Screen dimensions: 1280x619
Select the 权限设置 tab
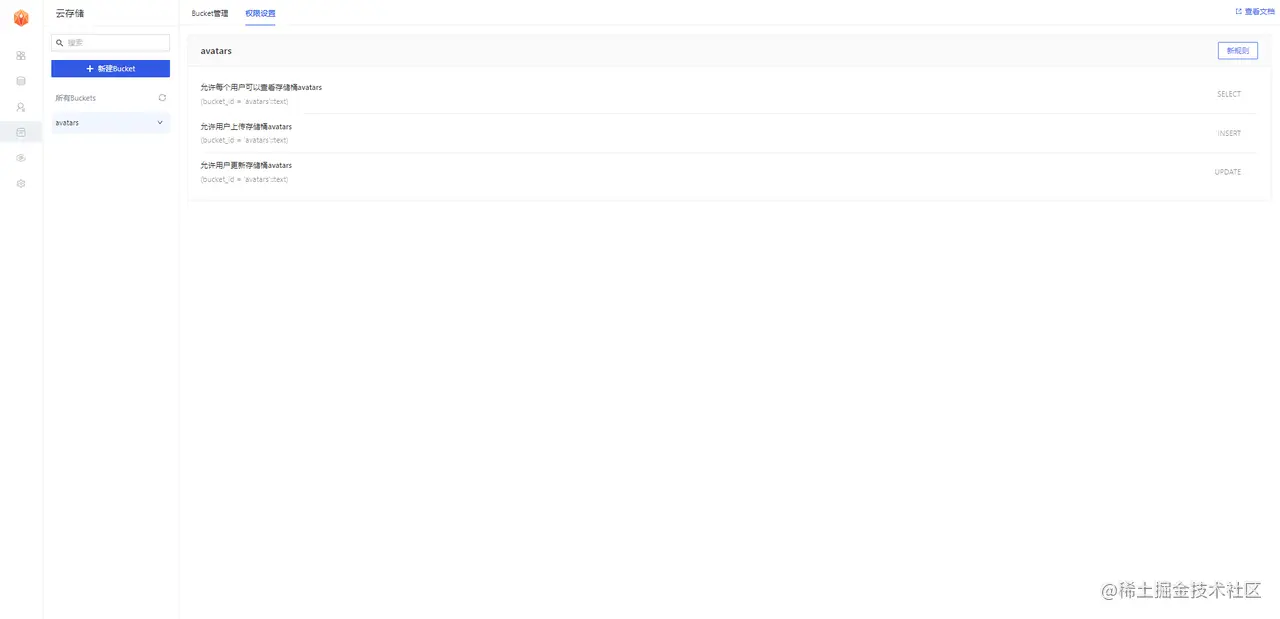[260, 14]
